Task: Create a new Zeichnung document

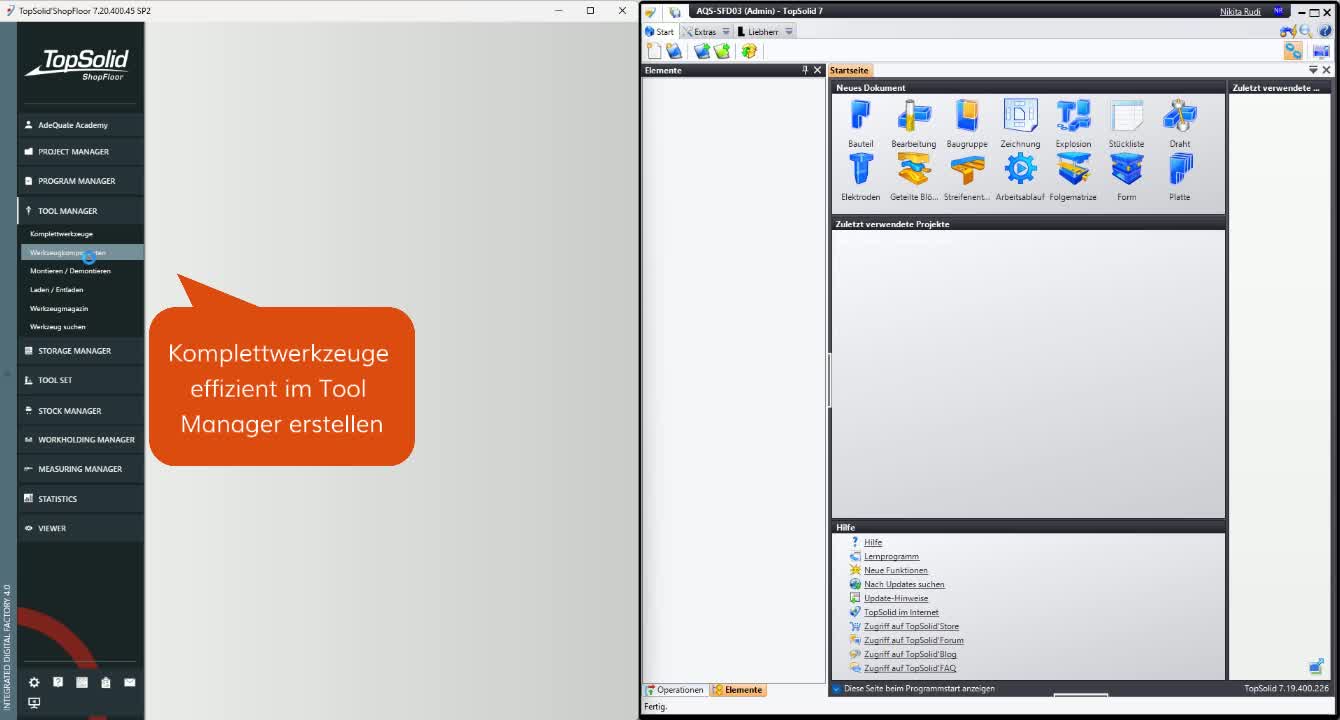Action: [x=1020, y=124]
